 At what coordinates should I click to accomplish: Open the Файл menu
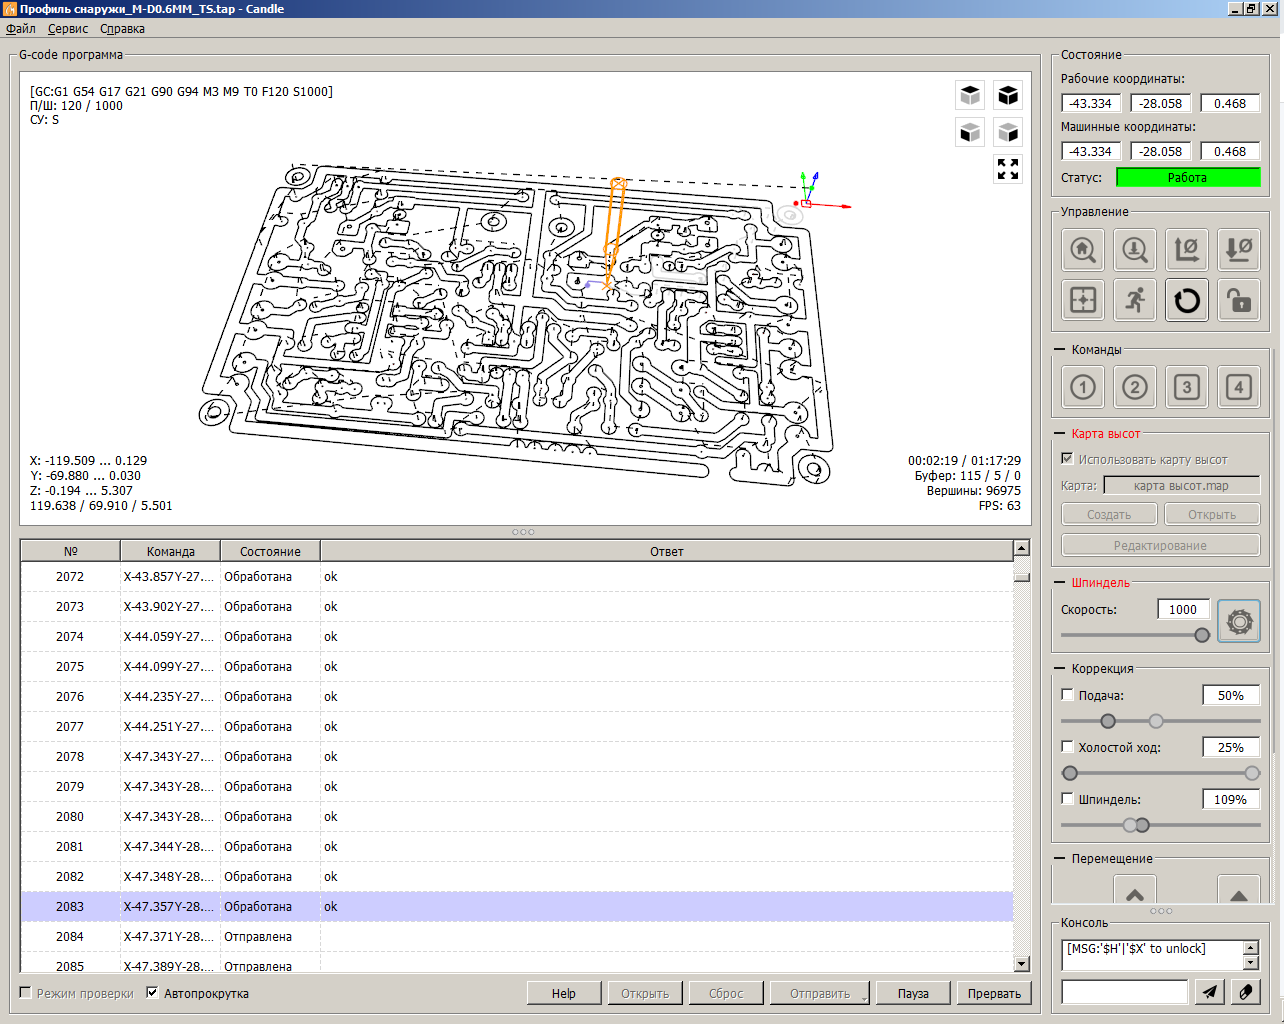[x=21, y=29]
